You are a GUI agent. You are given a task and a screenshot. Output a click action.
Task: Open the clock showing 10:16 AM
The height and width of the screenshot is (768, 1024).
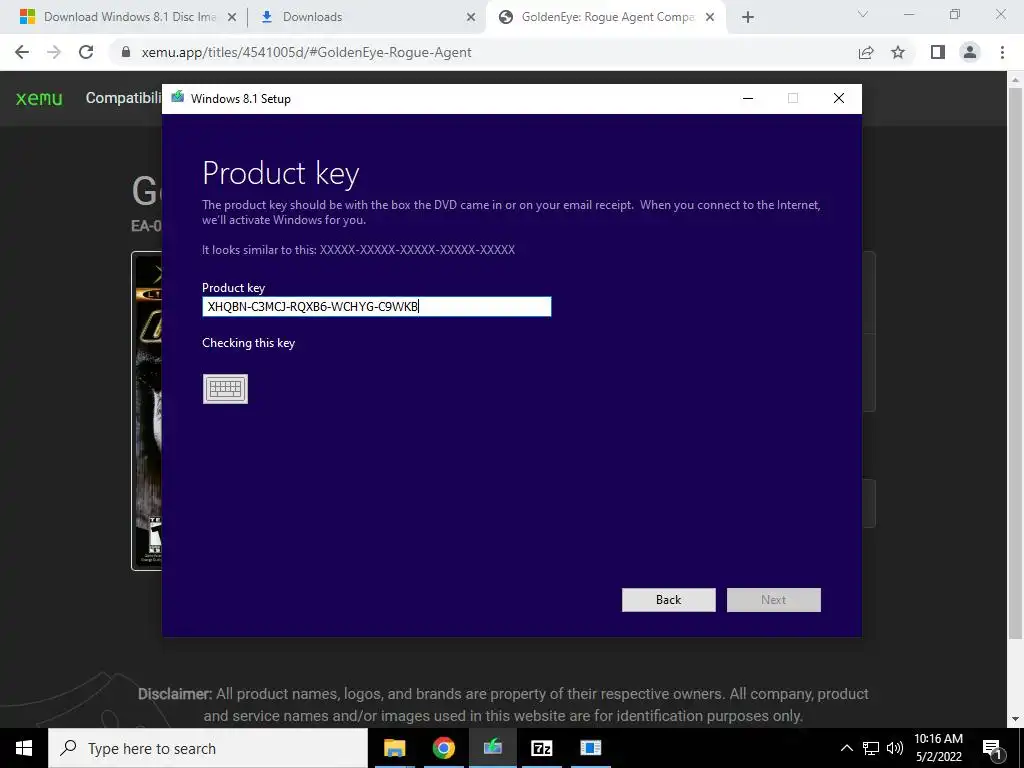pos(938,748)
